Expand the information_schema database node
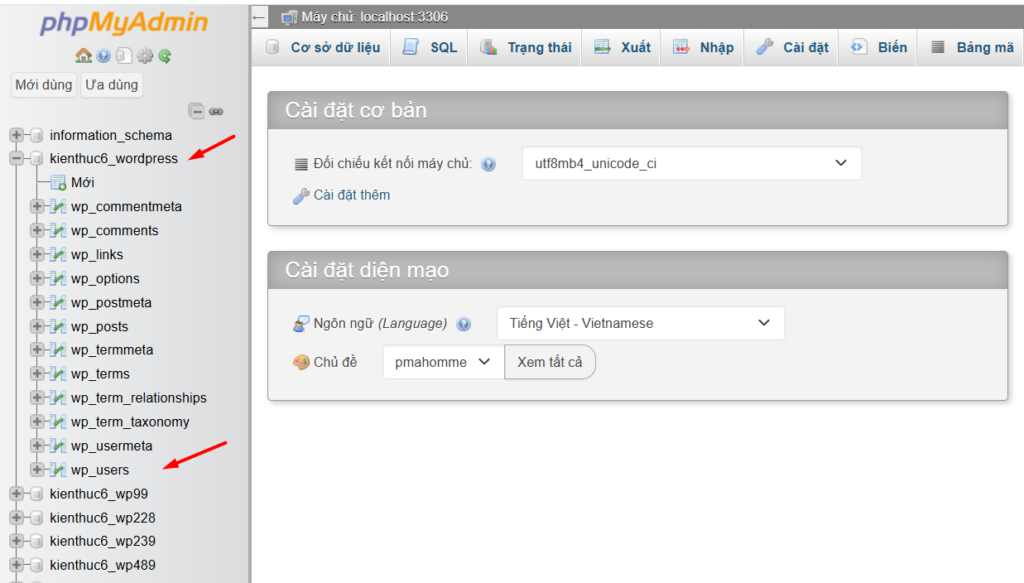Image resolution: width=1024 pixels, height=583 pixels. pyautogui.click(x=16, y=135)
